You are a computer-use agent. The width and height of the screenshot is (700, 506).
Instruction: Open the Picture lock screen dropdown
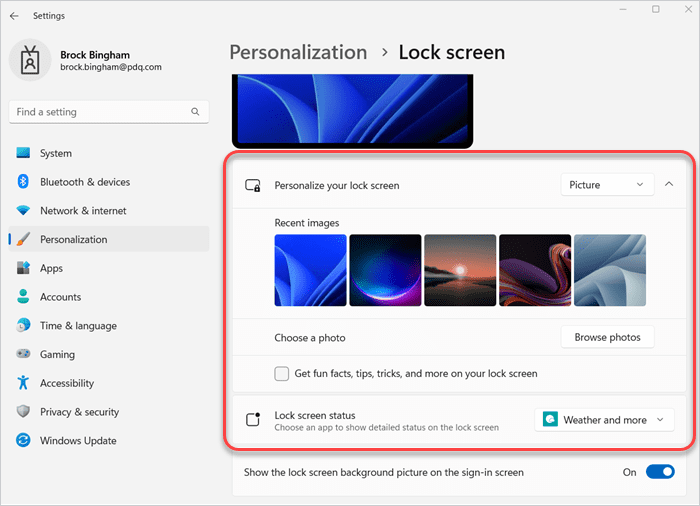[x=607, y=184]
